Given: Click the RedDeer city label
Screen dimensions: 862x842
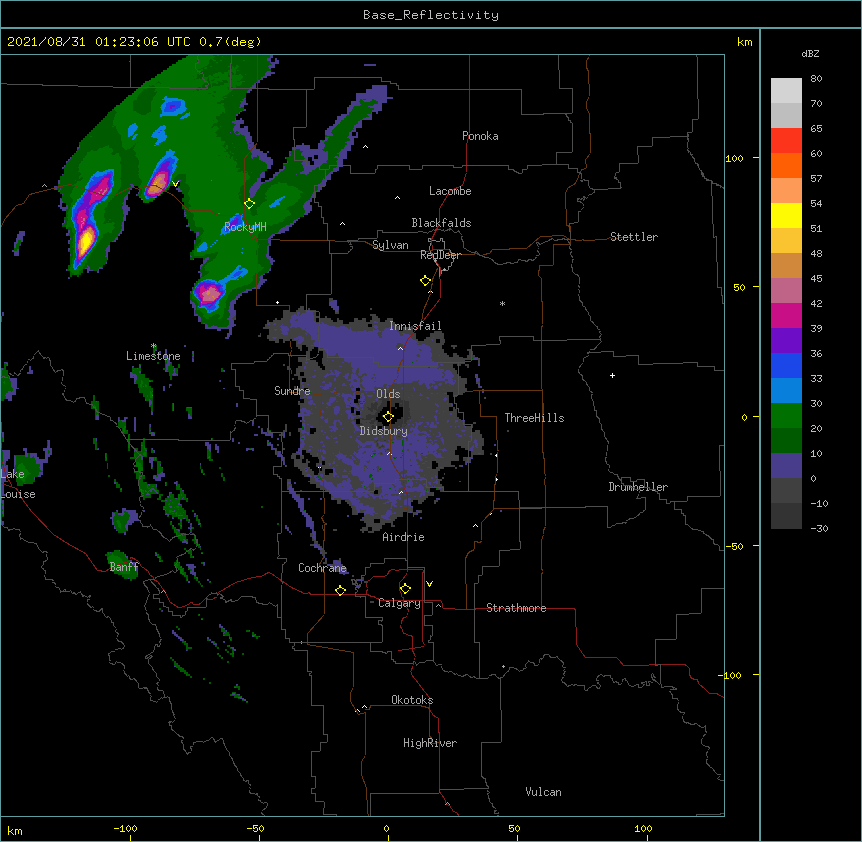Looking at the screenshot, I should tap(440, 255).
